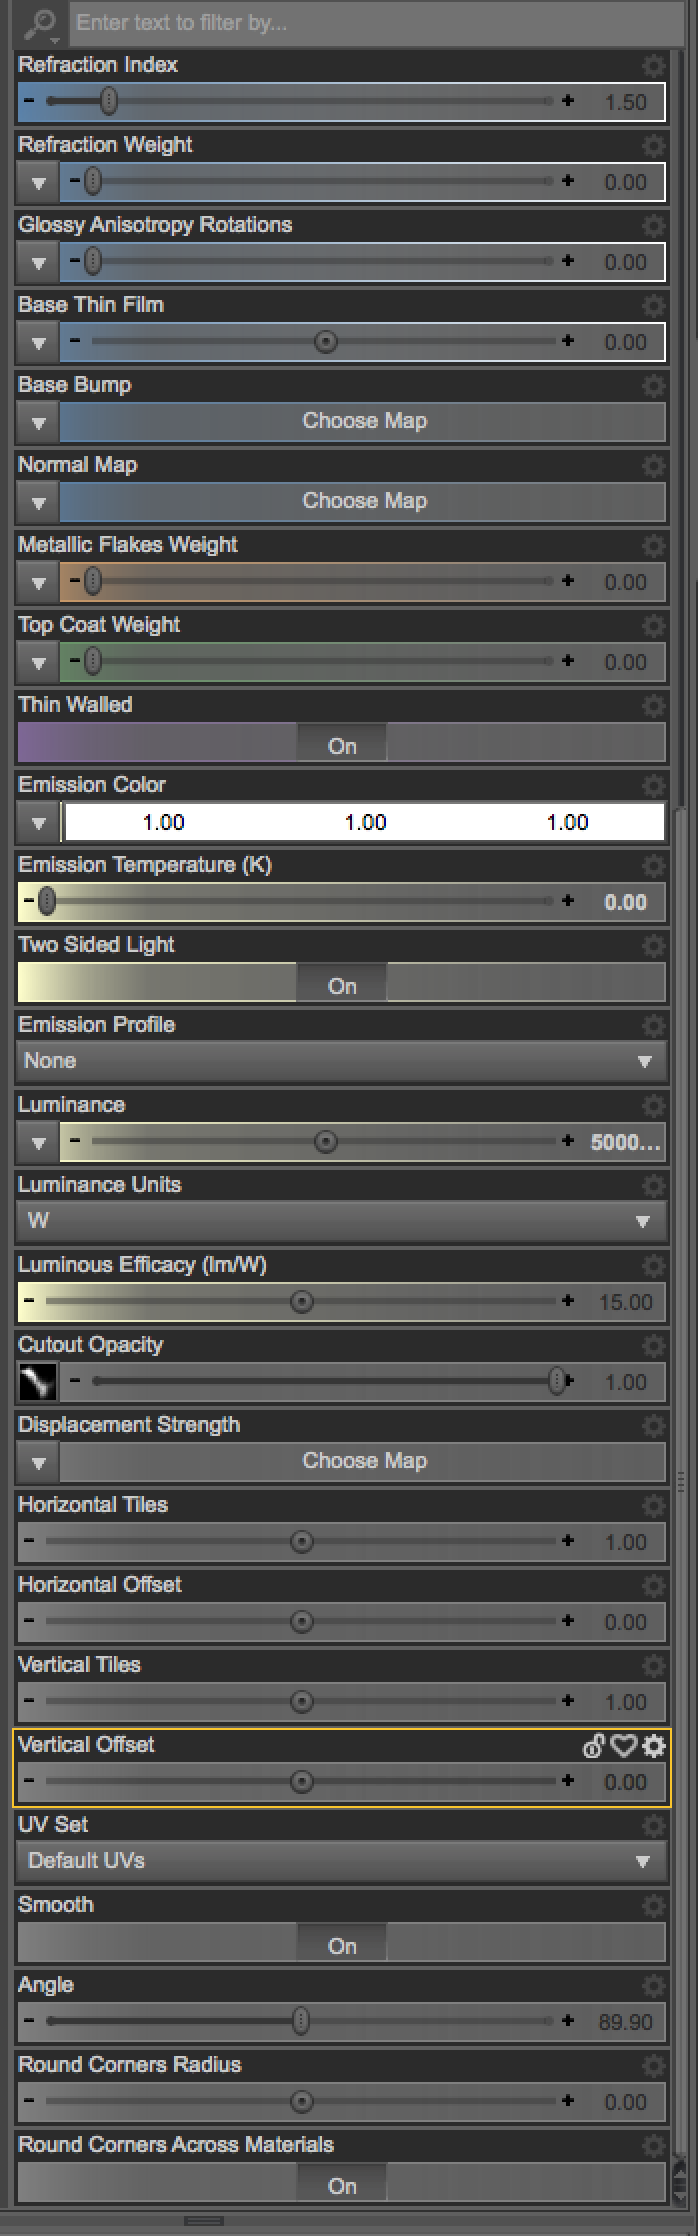
Task: Open the Emission Profile dropdown
Action: pyautogui.click(x=341, y=1061)
